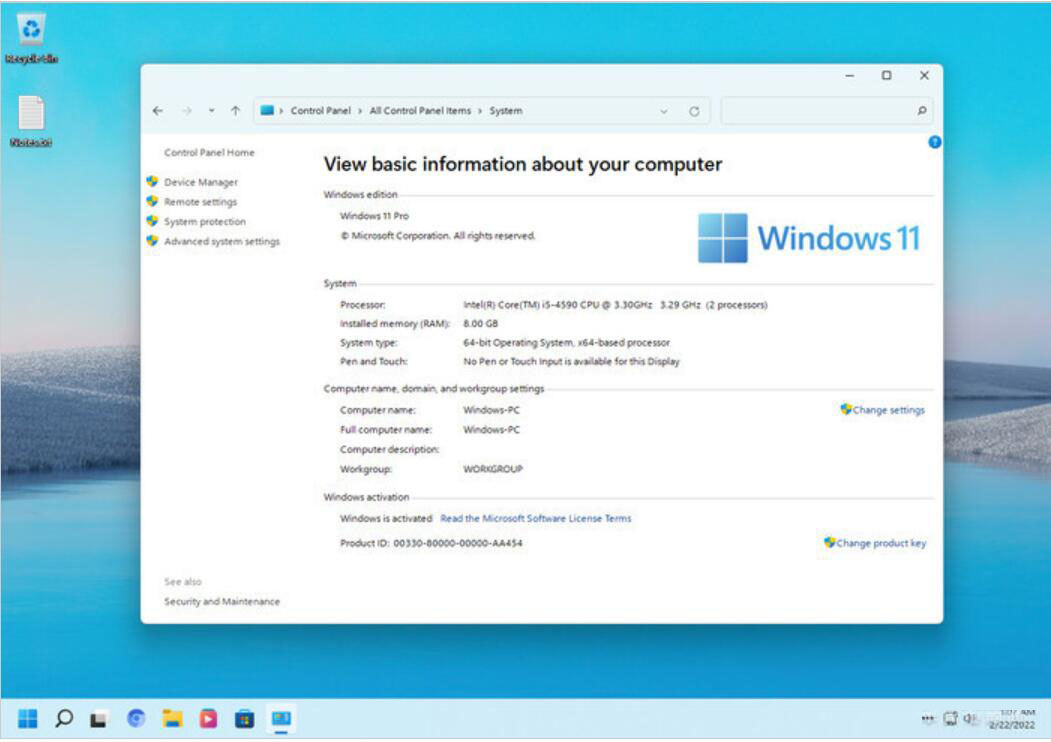Open Advanced system settings link
1051x742 pixels.
[x=222, y=241]
